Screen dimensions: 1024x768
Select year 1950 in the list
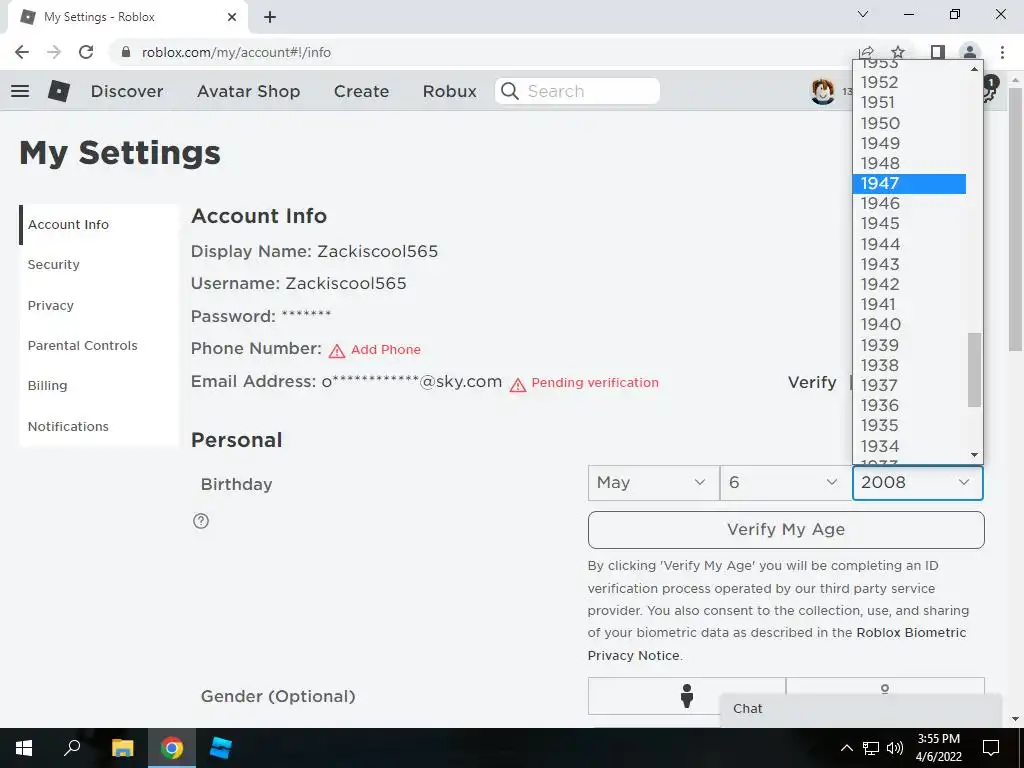click(x=909, y=123)
